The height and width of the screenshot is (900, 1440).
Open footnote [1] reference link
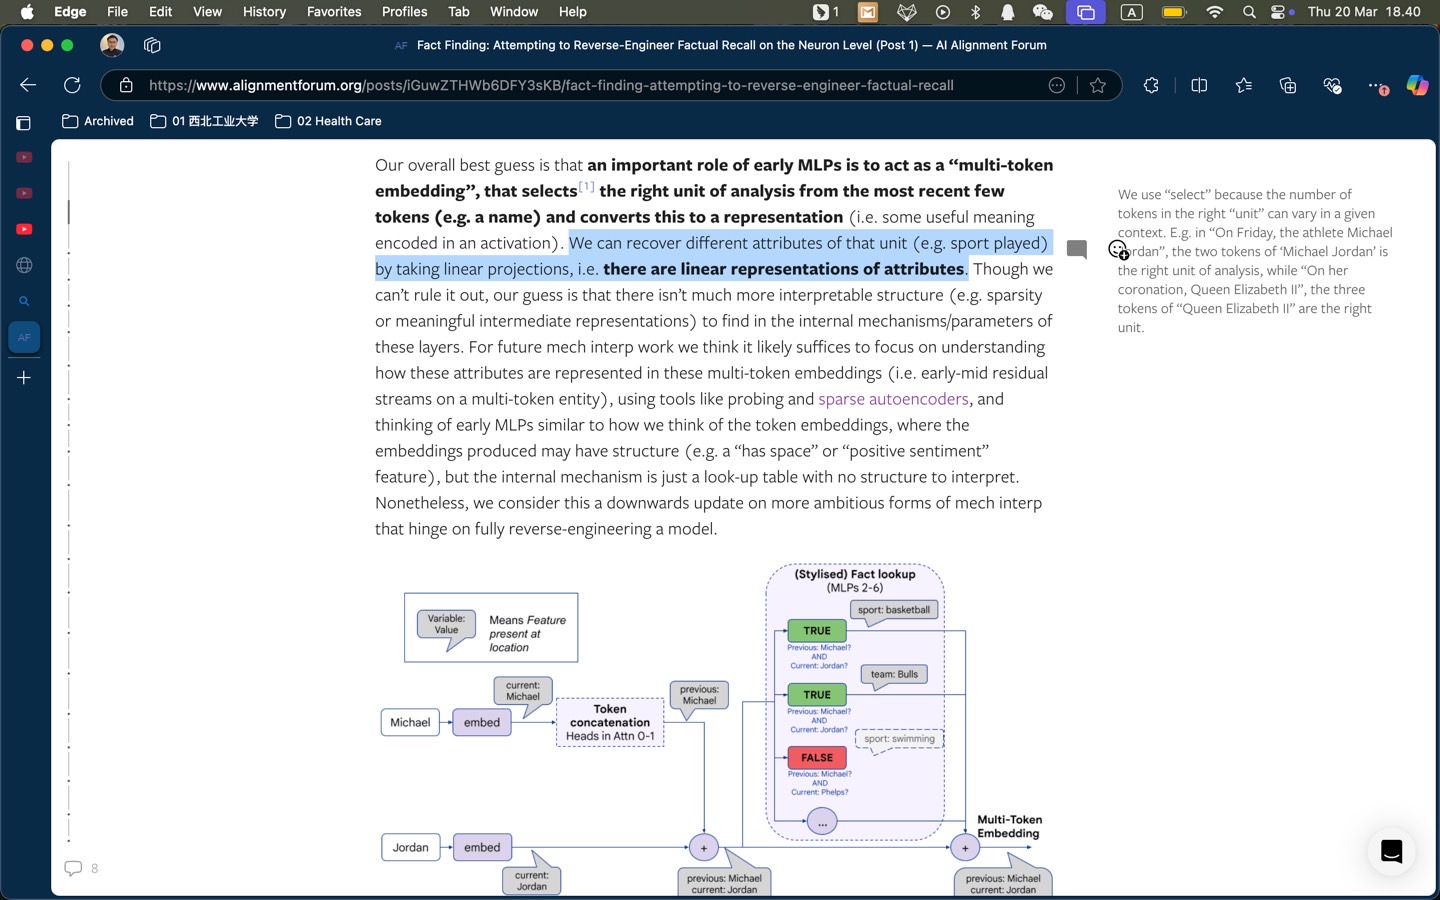[587, 186]
